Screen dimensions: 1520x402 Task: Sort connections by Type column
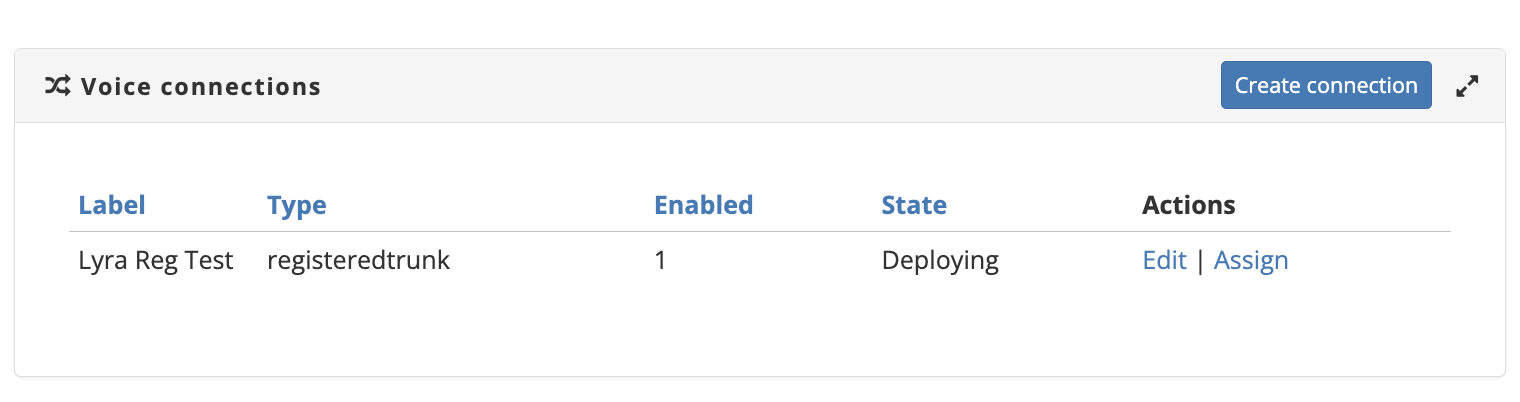point(297,205)
